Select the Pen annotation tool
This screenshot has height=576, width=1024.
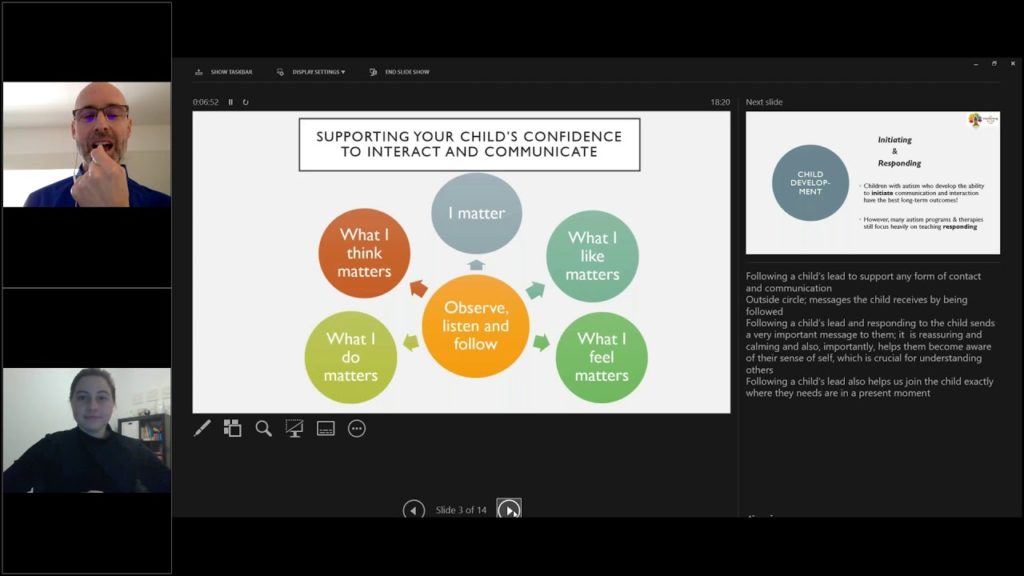(x=203, y=428)
